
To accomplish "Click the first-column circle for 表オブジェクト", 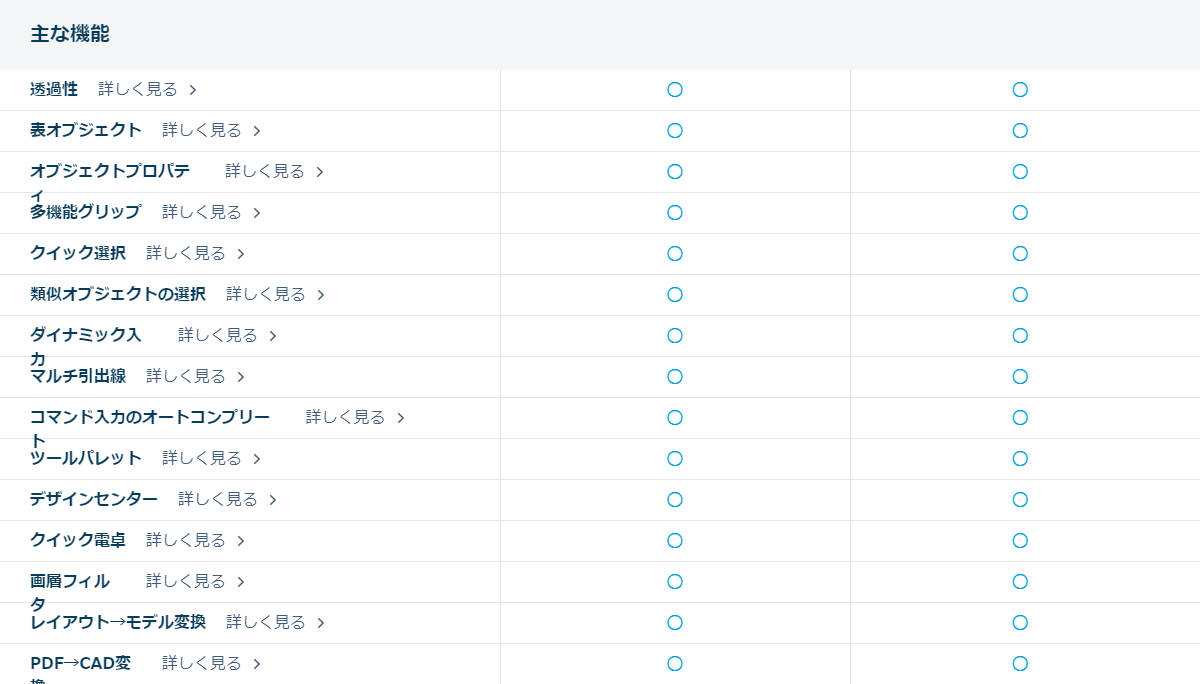I will 675,131.
